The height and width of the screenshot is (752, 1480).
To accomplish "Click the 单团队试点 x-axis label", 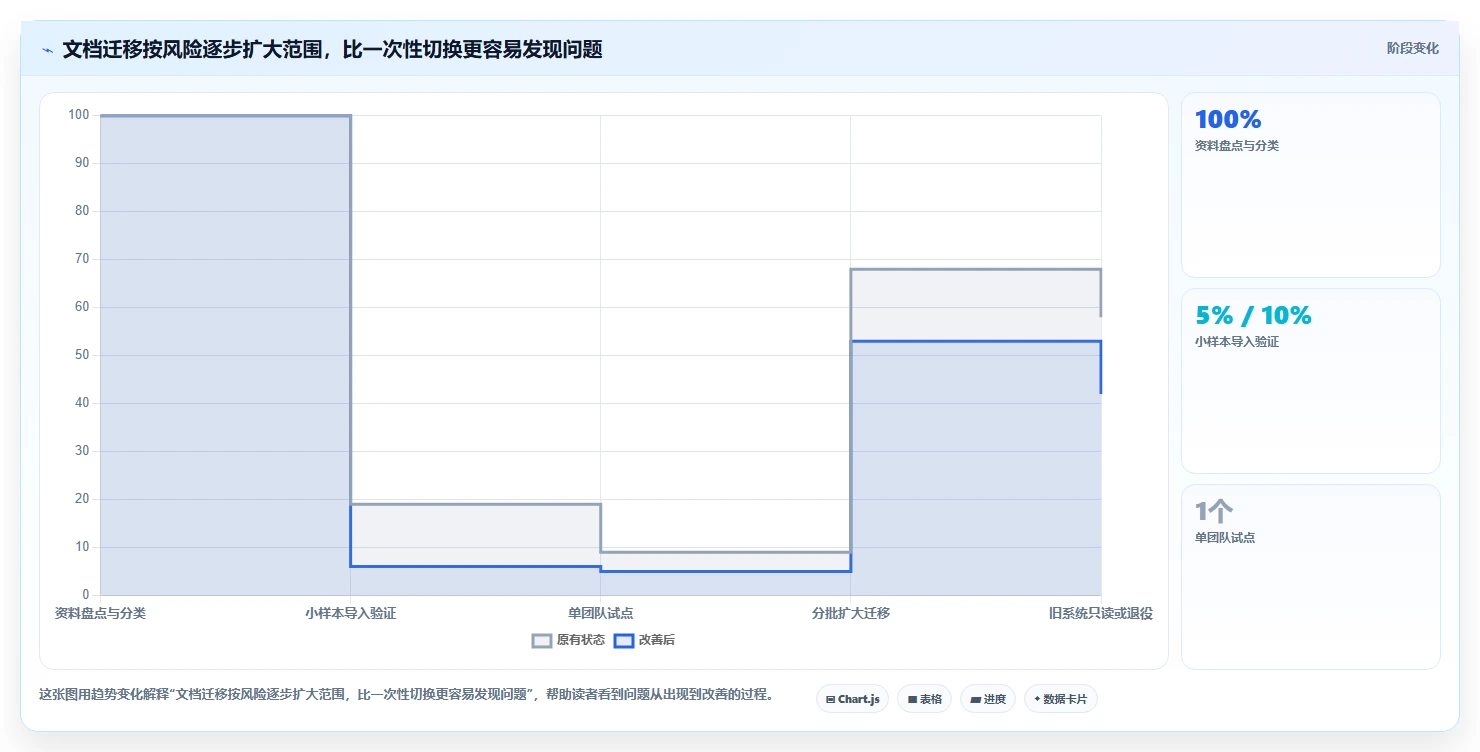I will tap(600, 613).
